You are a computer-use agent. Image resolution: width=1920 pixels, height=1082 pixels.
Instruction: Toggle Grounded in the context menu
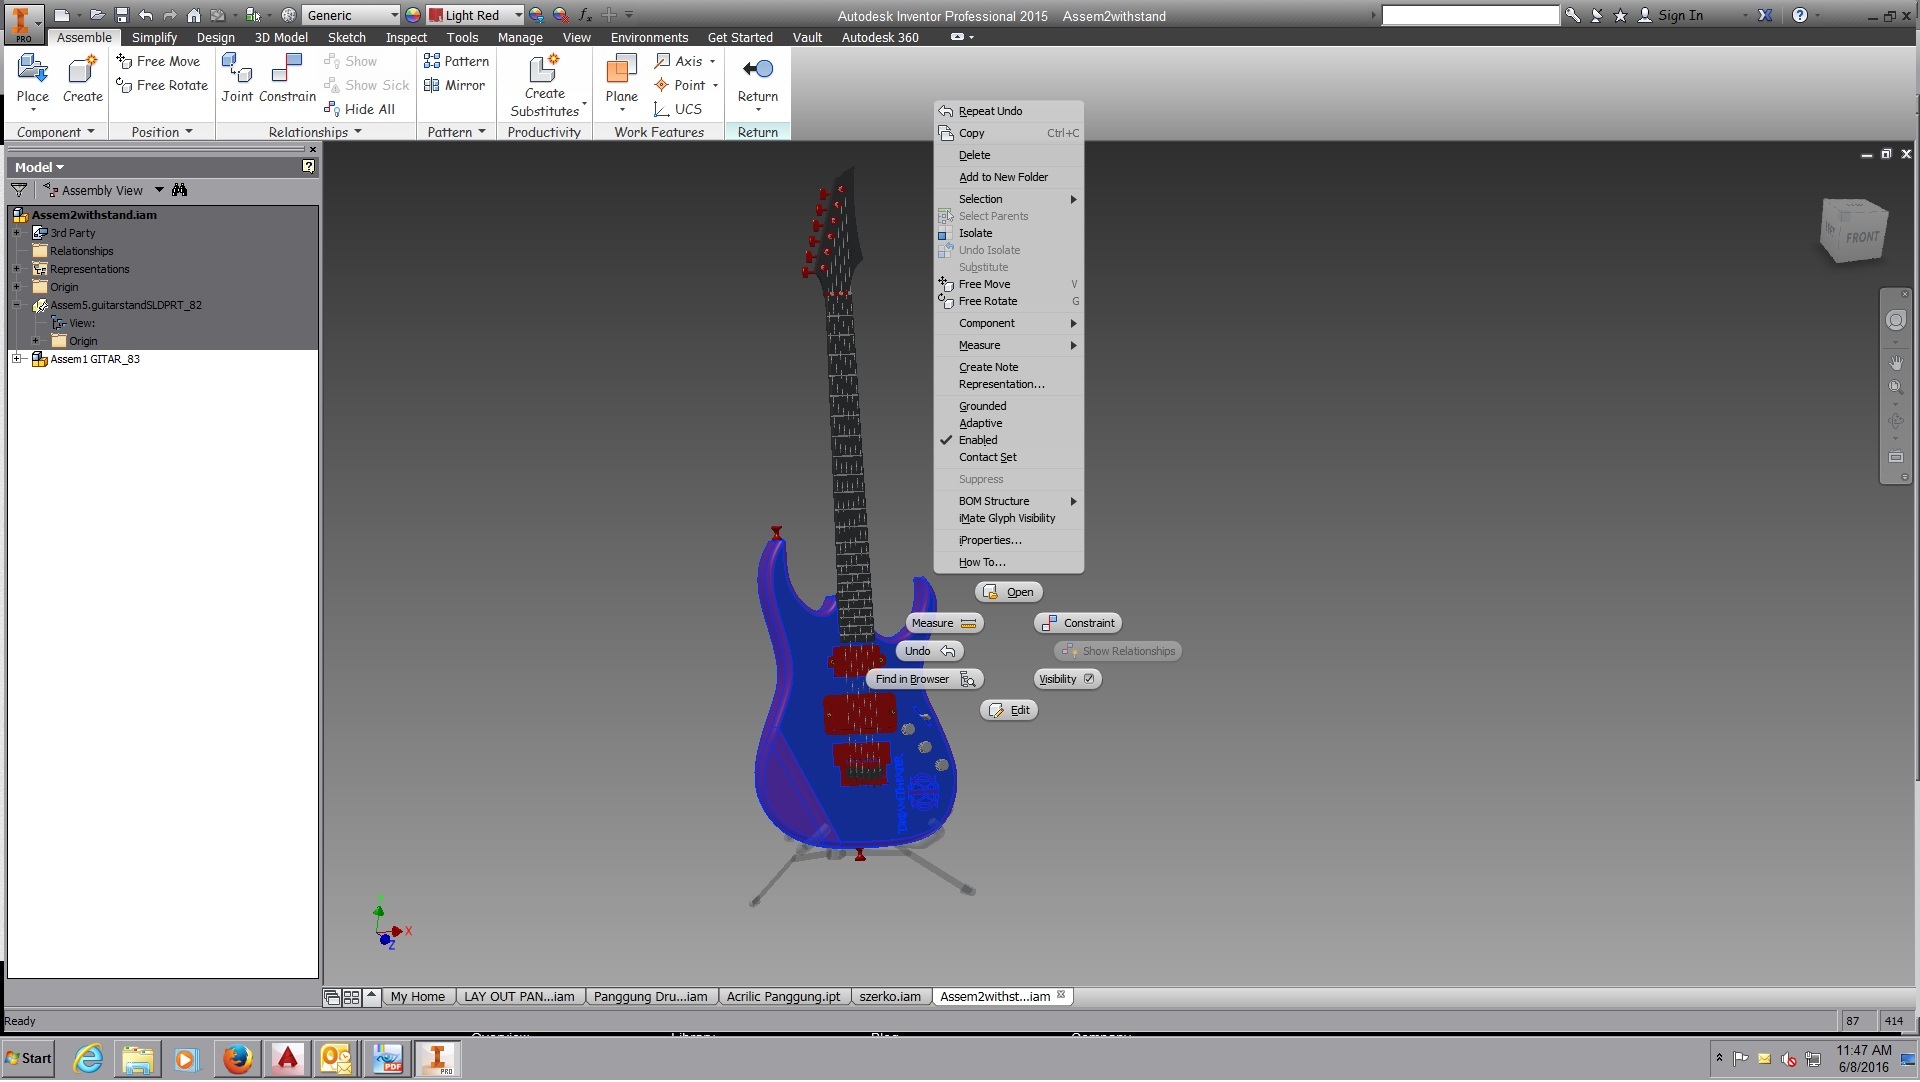(x=982, y=407)
